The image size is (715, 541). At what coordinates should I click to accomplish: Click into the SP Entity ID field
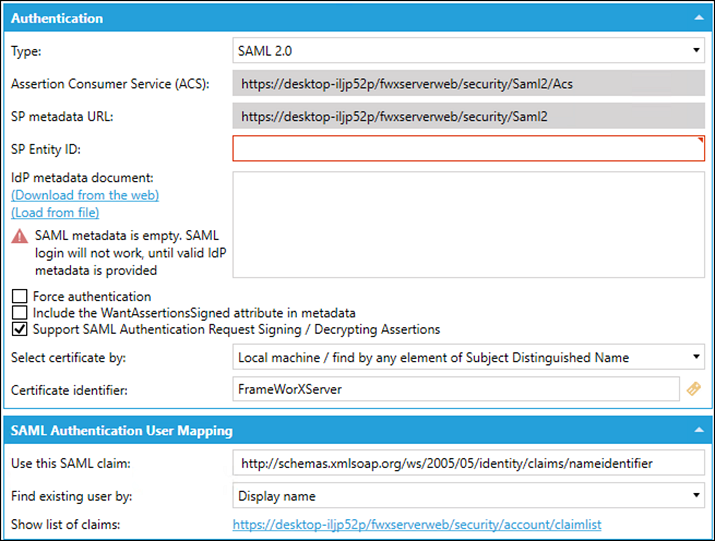(x=468, y=149)
